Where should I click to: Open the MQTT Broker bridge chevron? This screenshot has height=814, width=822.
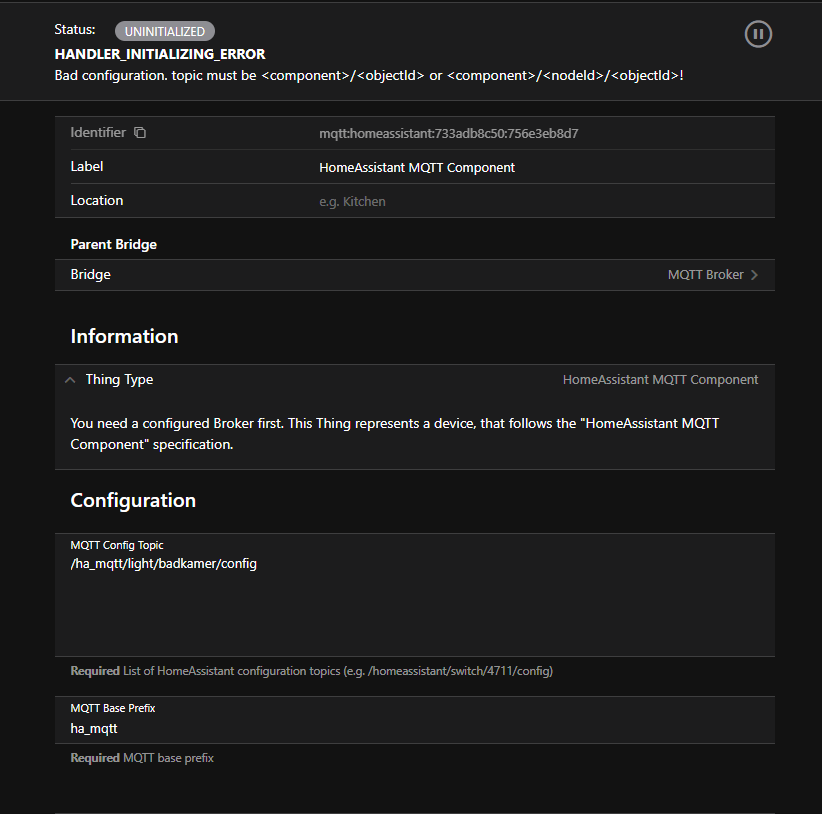[755, 275]
